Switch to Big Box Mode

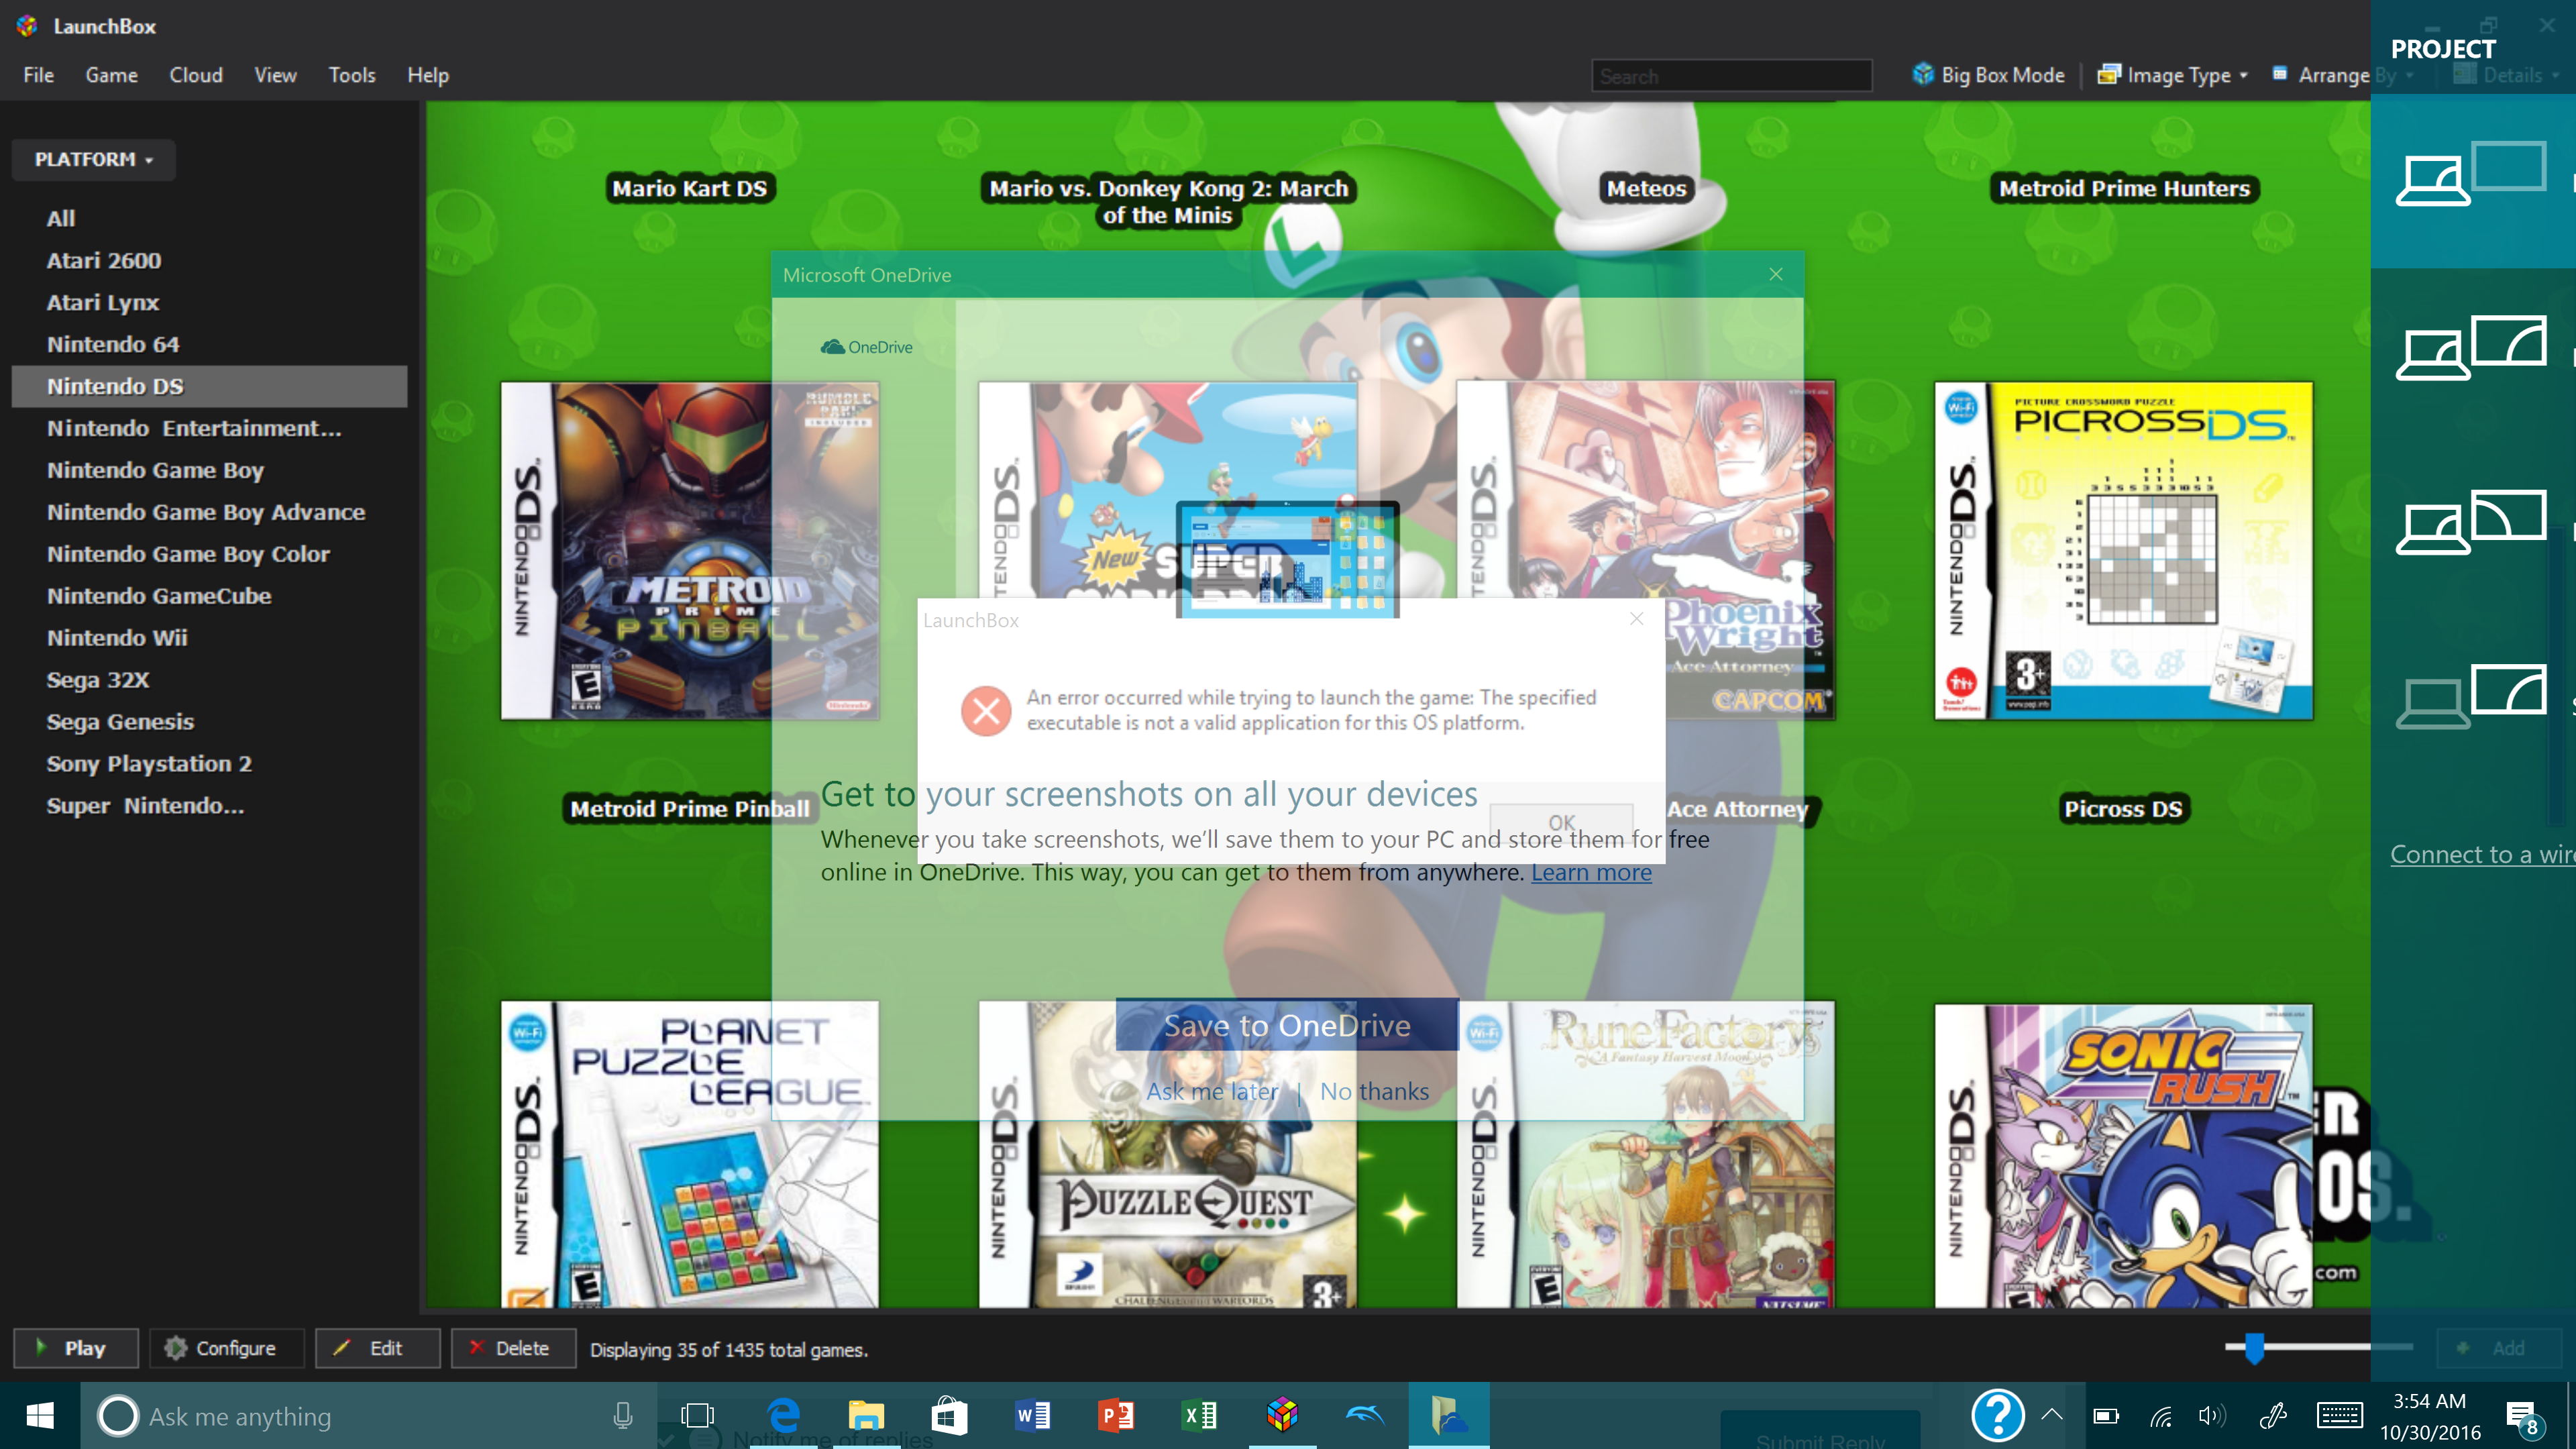(1989, 75)
